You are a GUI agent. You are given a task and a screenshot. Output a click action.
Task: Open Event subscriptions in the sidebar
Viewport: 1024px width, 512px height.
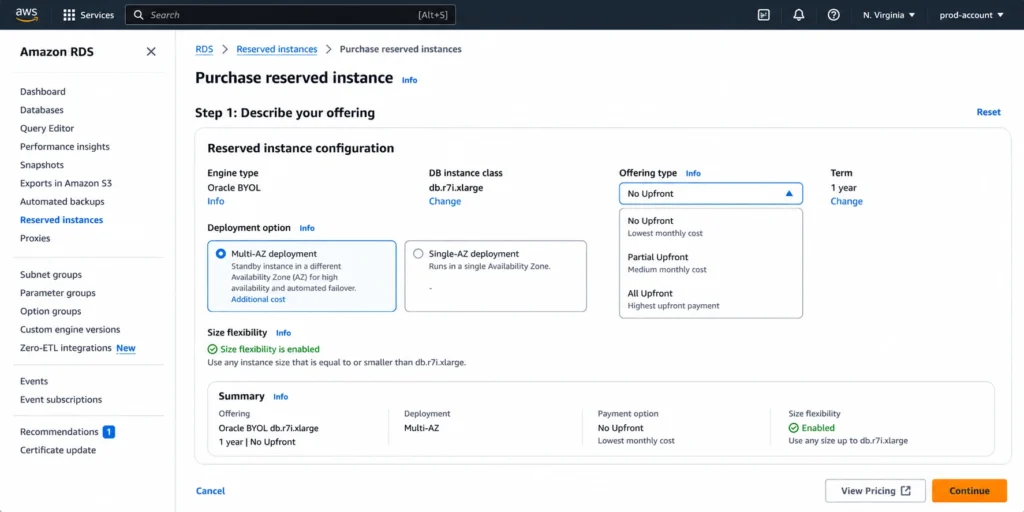point(61,400)
